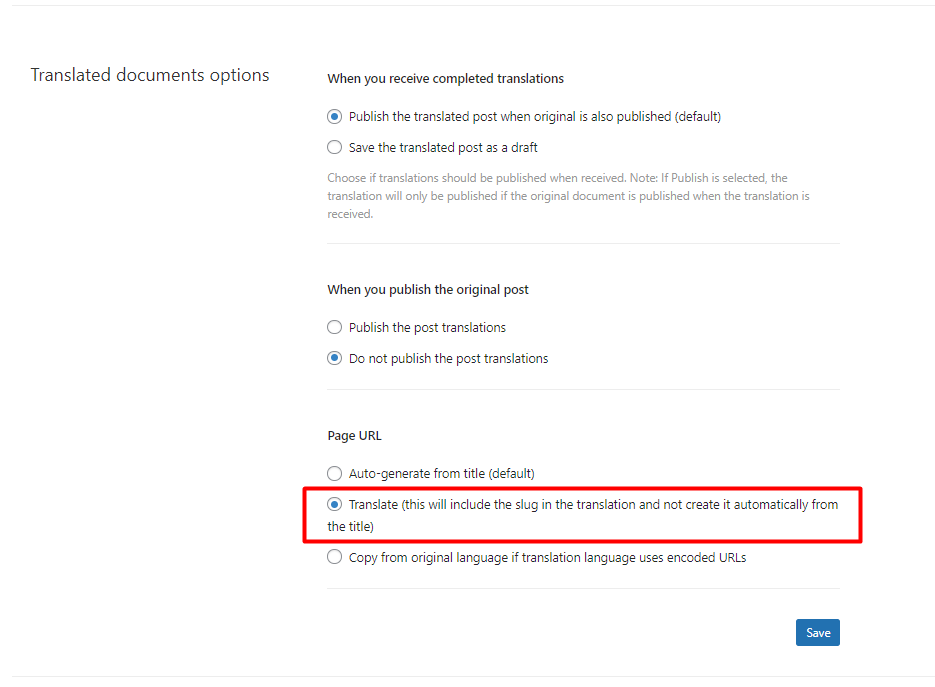The height and width of the screenshot is (687, 935).
Task: Click the grey help text about publishing translations
Action: click(568, 196)
